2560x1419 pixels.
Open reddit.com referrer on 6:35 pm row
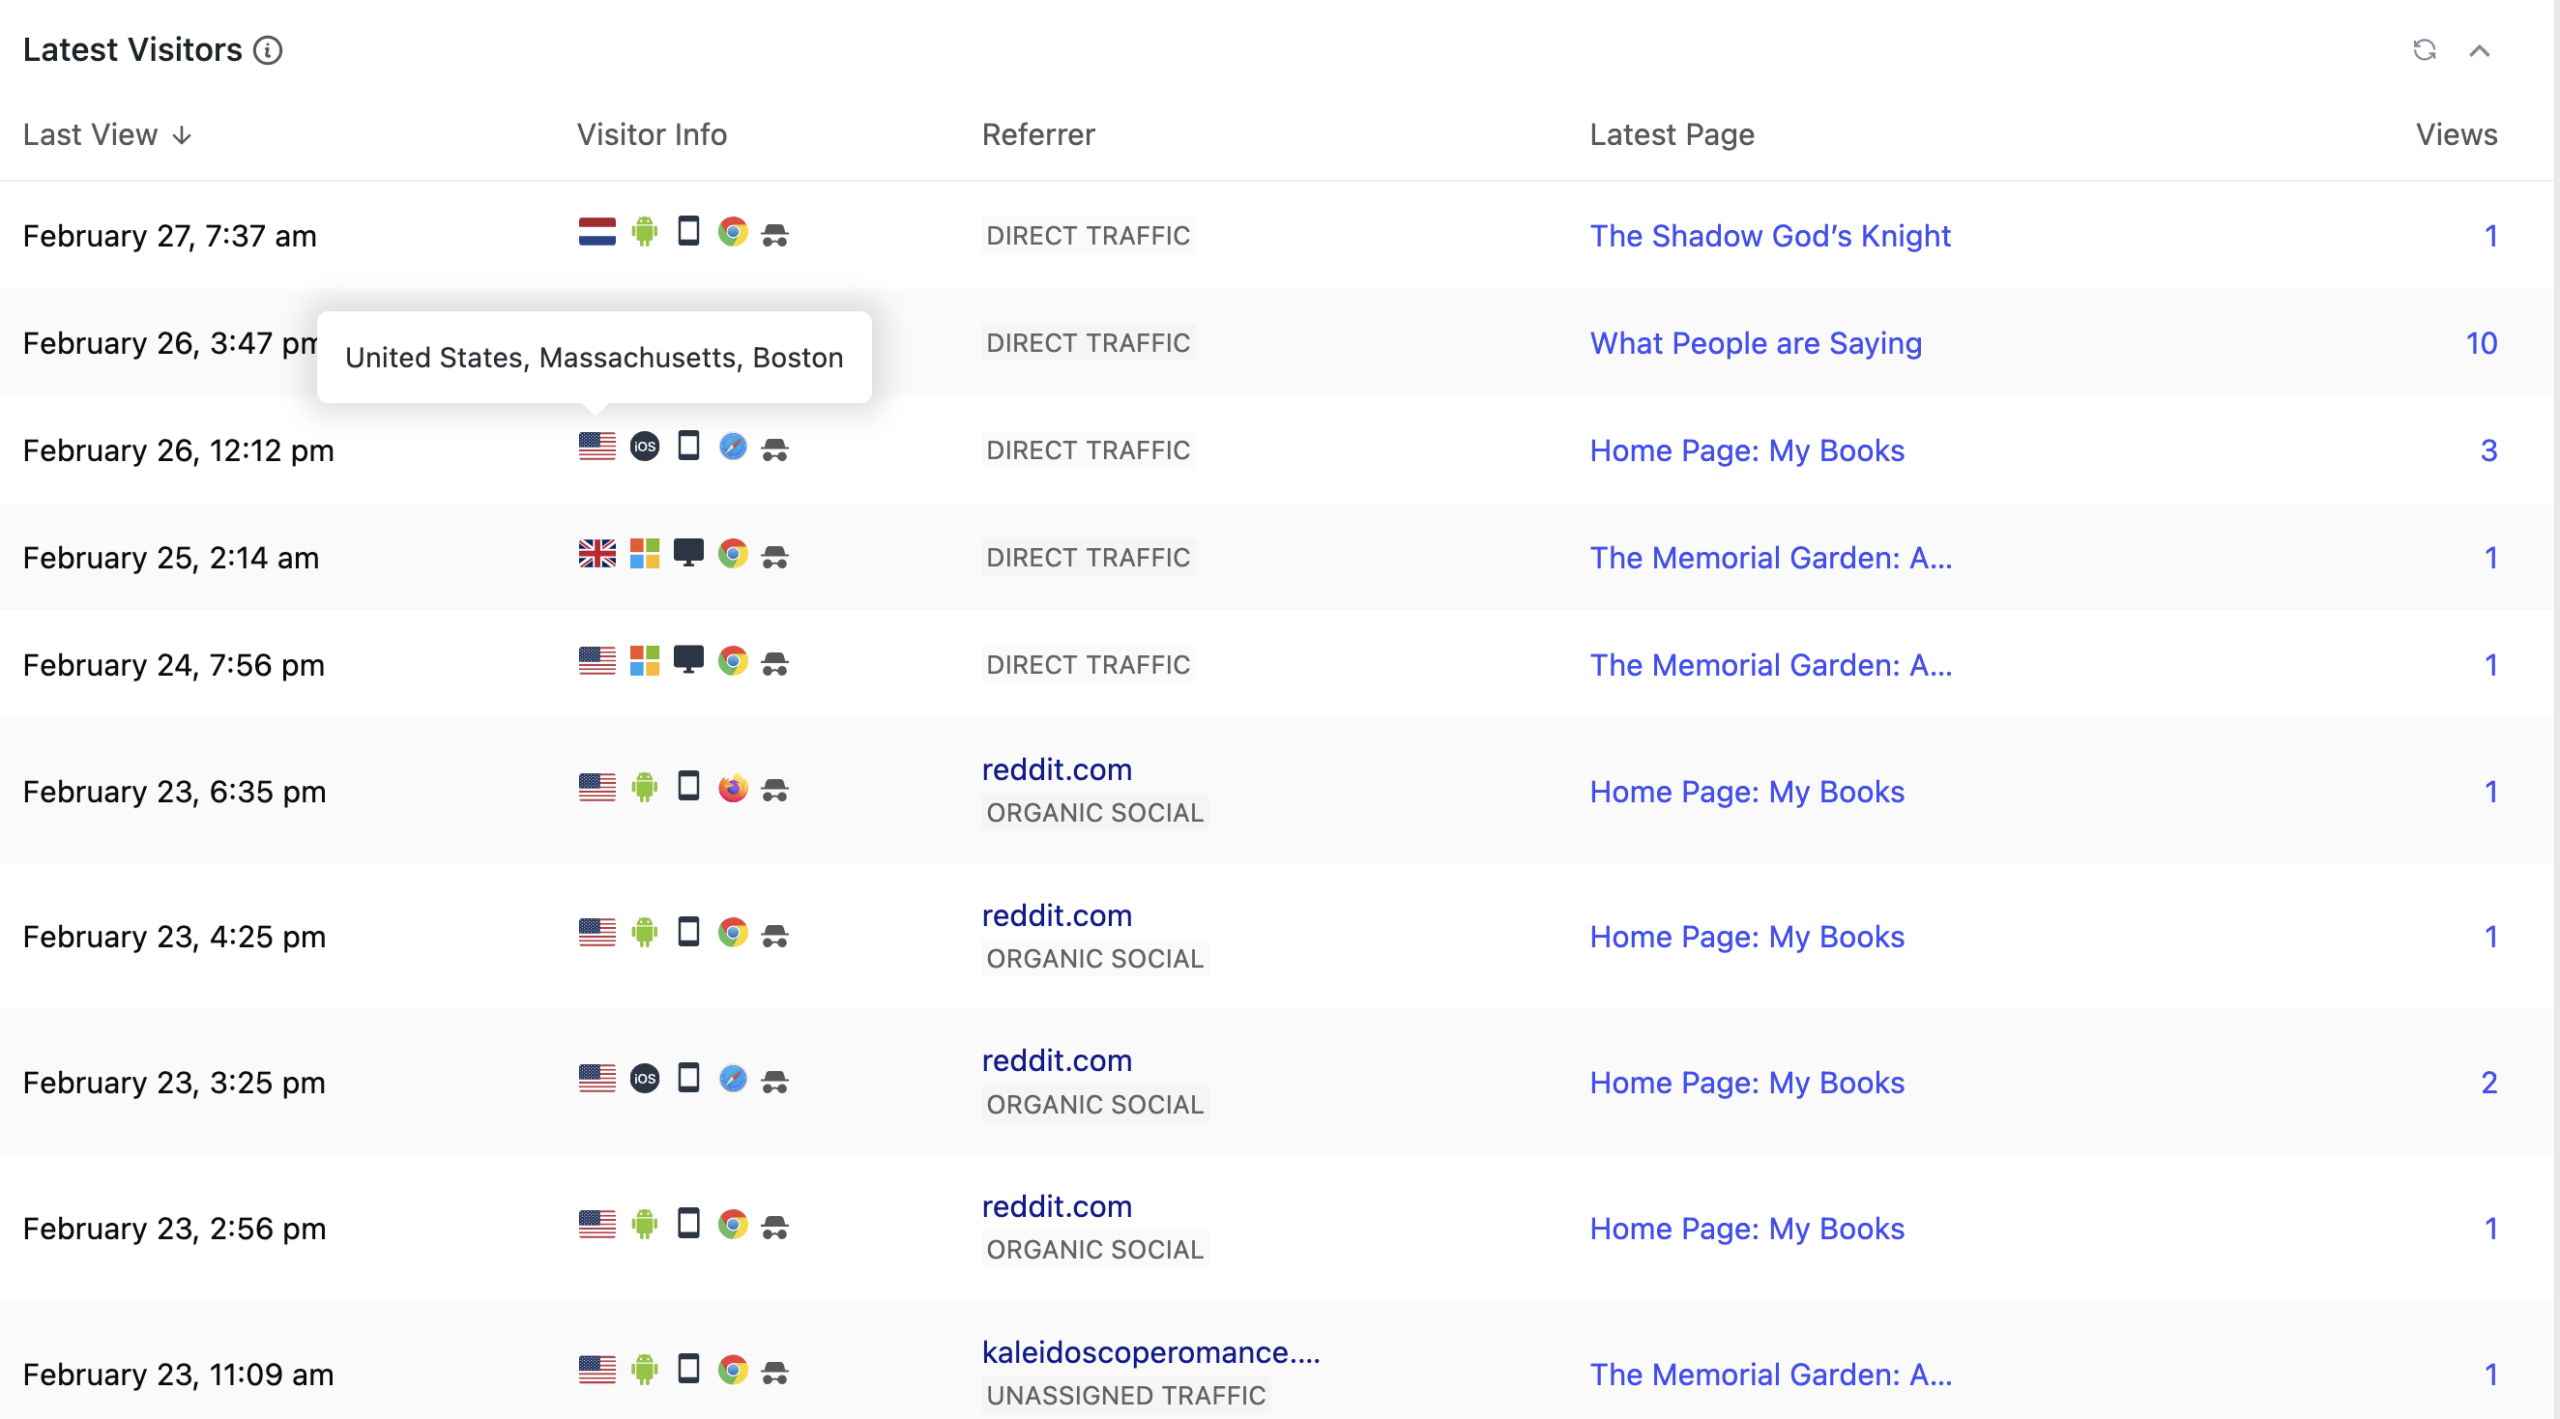coord(1056,770)
